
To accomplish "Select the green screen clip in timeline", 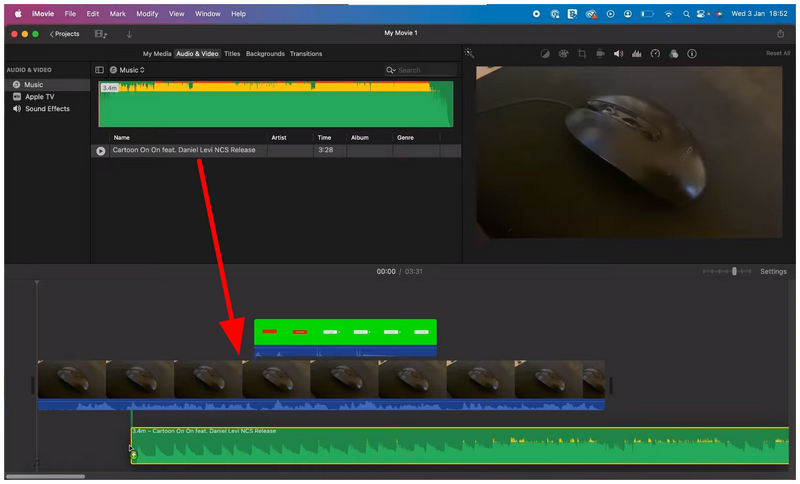I will coord(345,337).
